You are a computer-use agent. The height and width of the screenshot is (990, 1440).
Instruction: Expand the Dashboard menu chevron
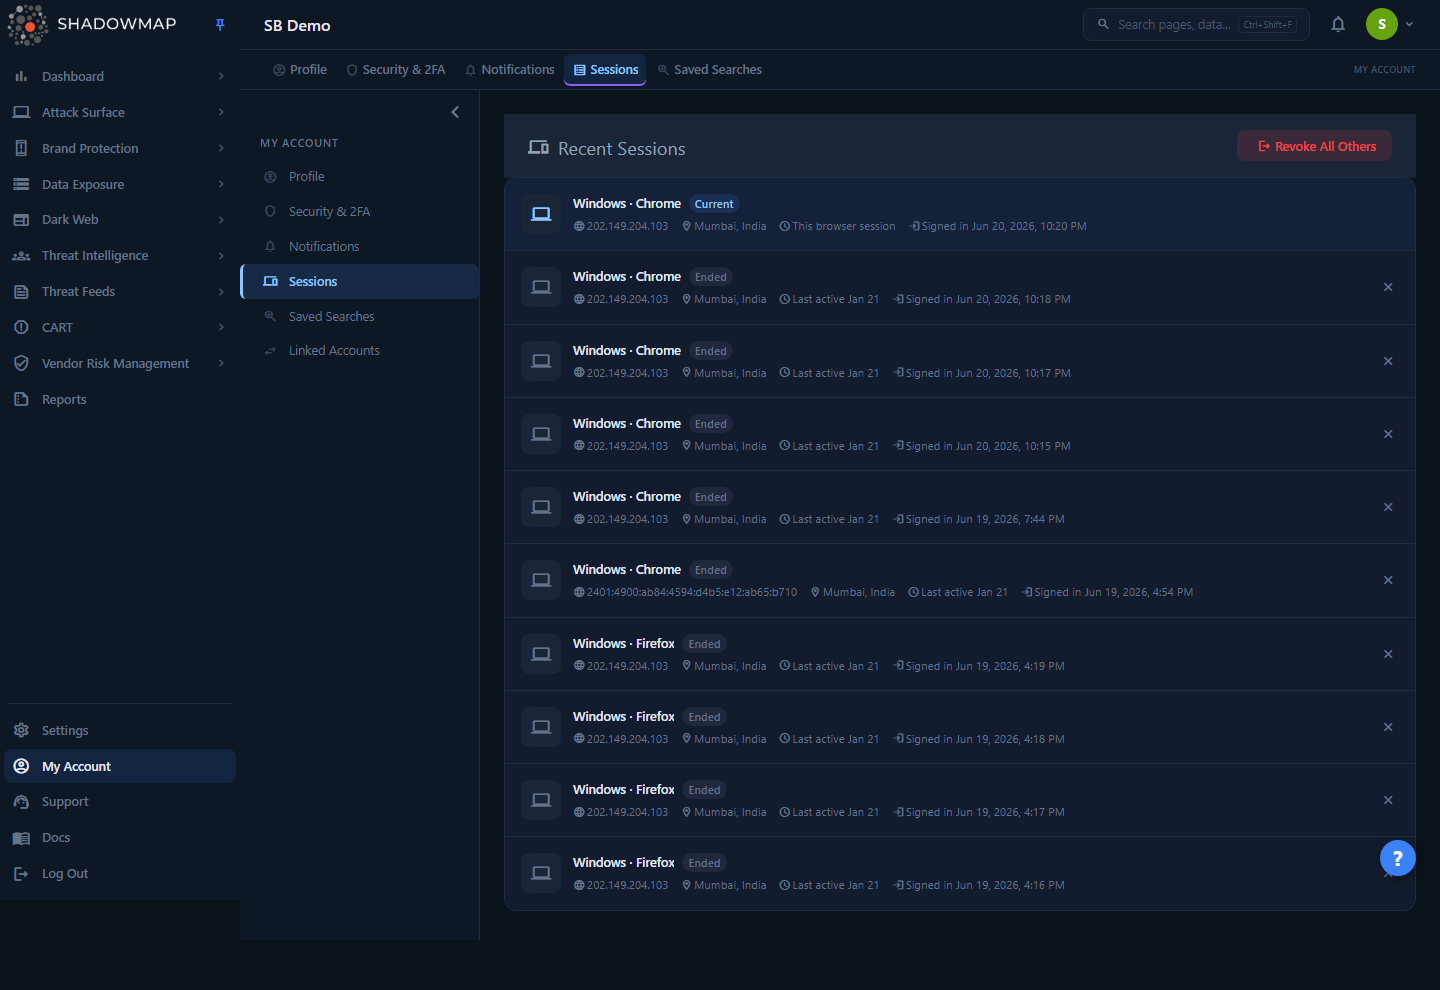tap(221, 76)
